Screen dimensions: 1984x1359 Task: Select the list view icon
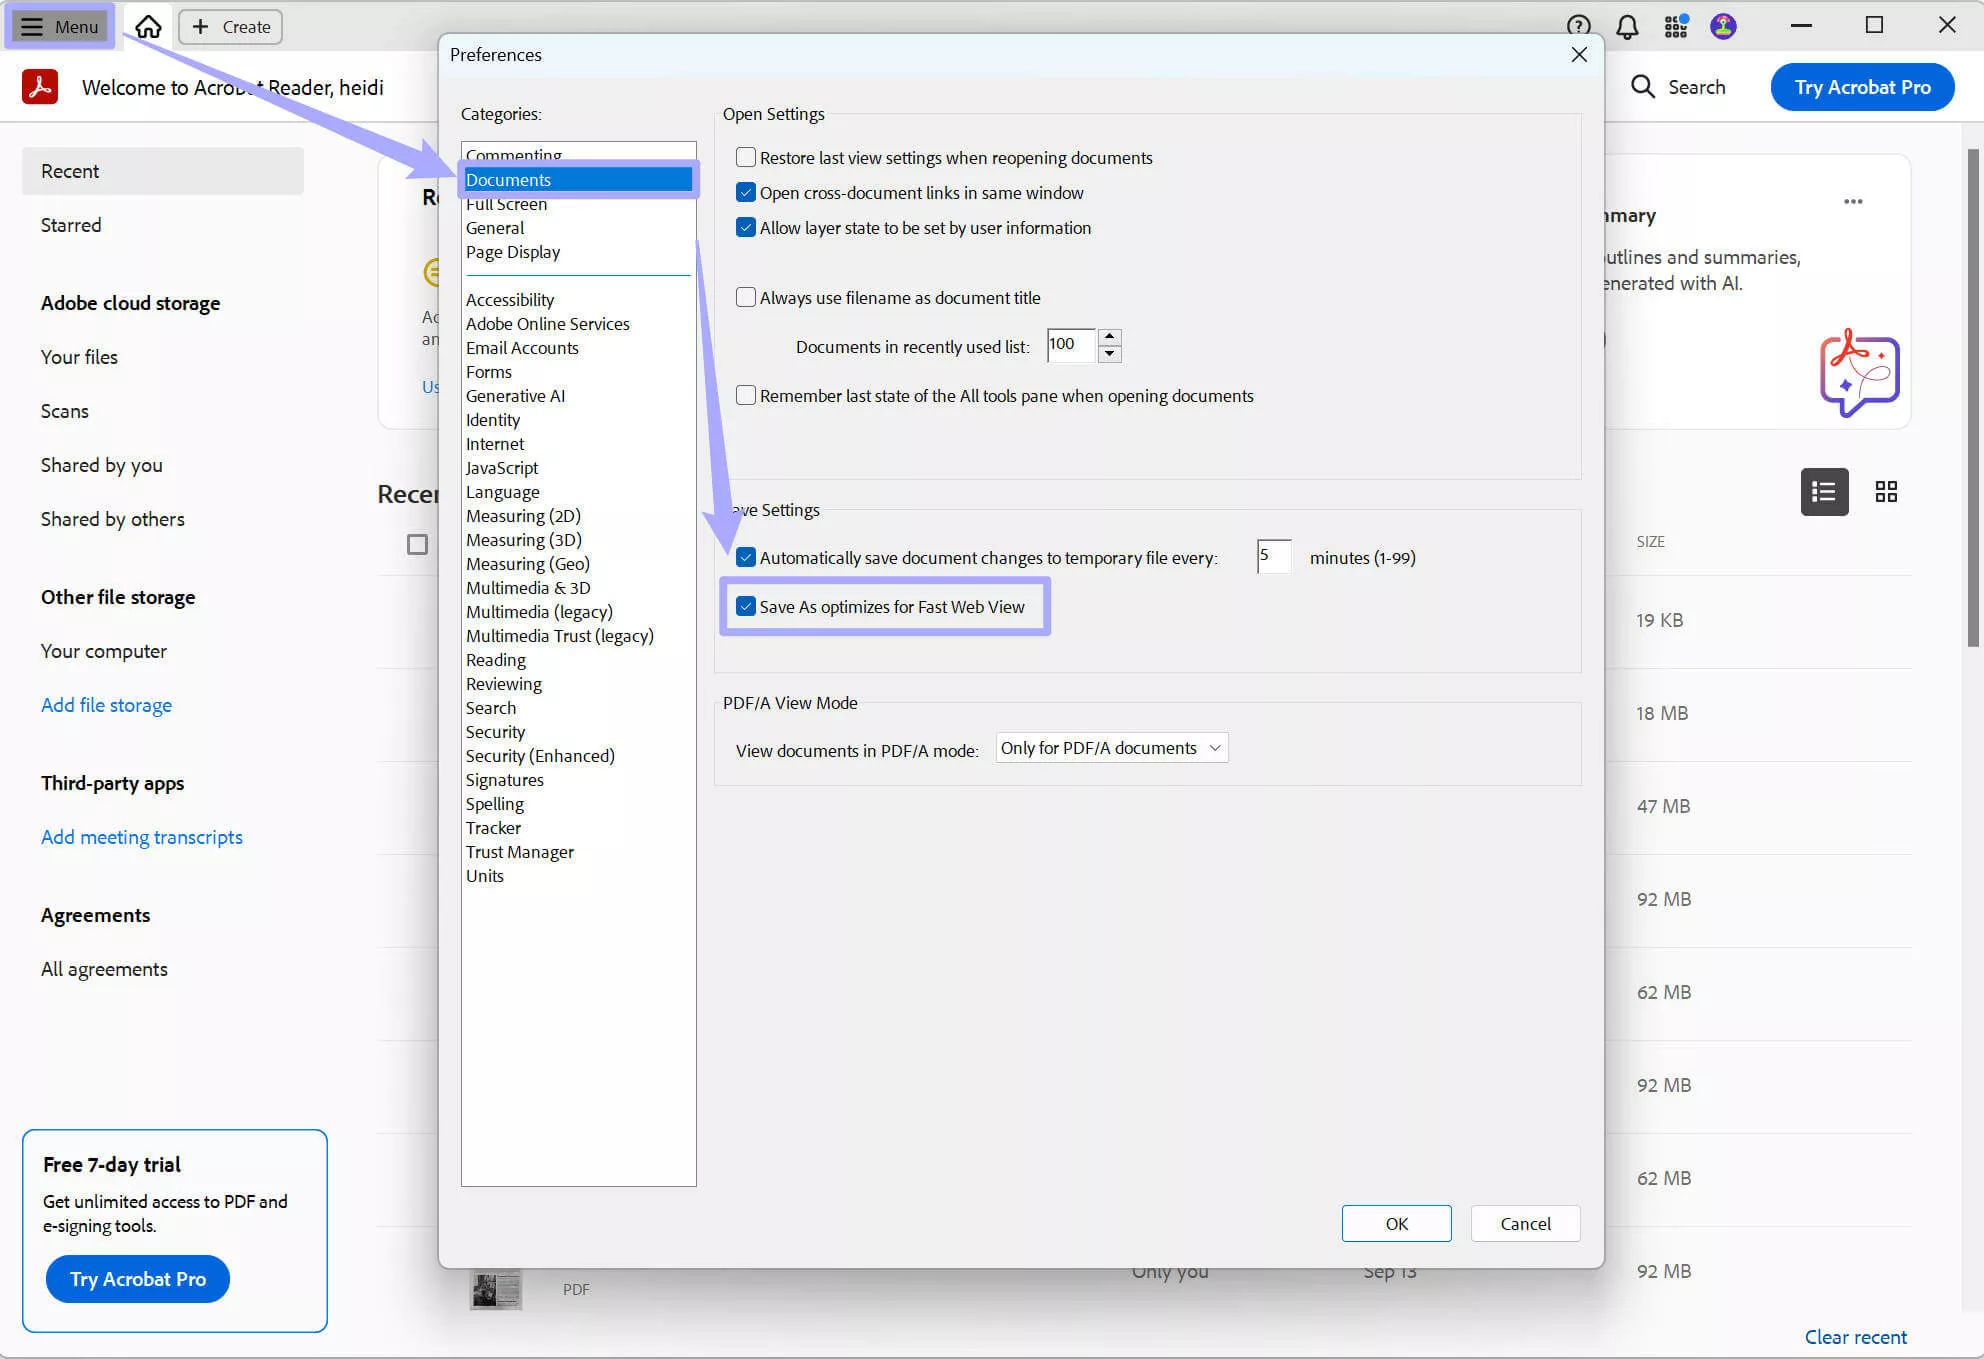click(1824, 491)
